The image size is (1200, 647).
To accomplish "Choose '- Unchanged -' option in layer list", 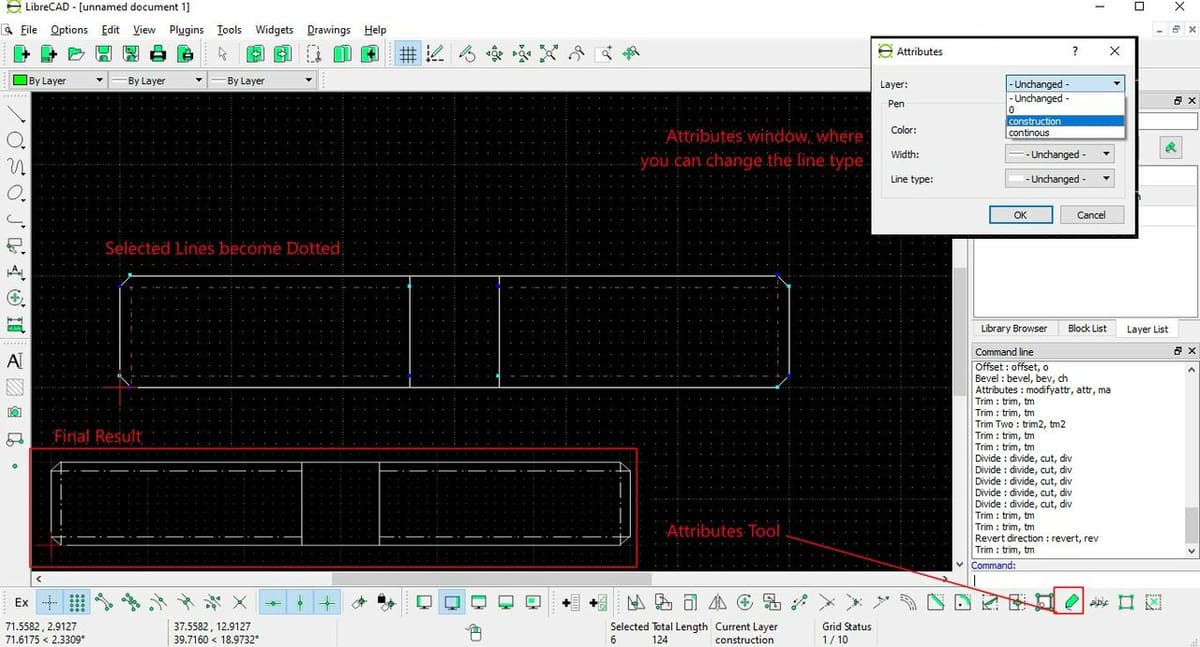I will tap(1065, 99).
